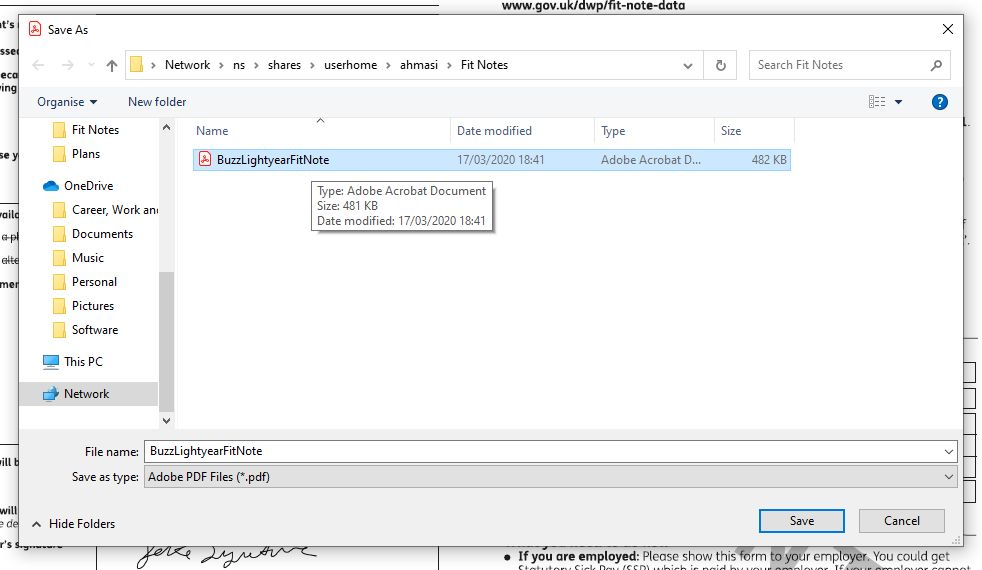Click the search magnifier icon

pyautogui.click(x=936, y=66)
